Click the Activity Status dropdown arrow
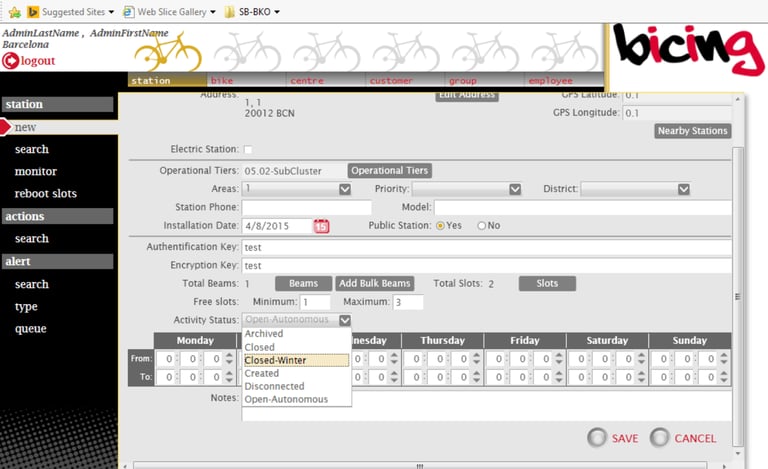Screen dimensions: 768x469 345,320
